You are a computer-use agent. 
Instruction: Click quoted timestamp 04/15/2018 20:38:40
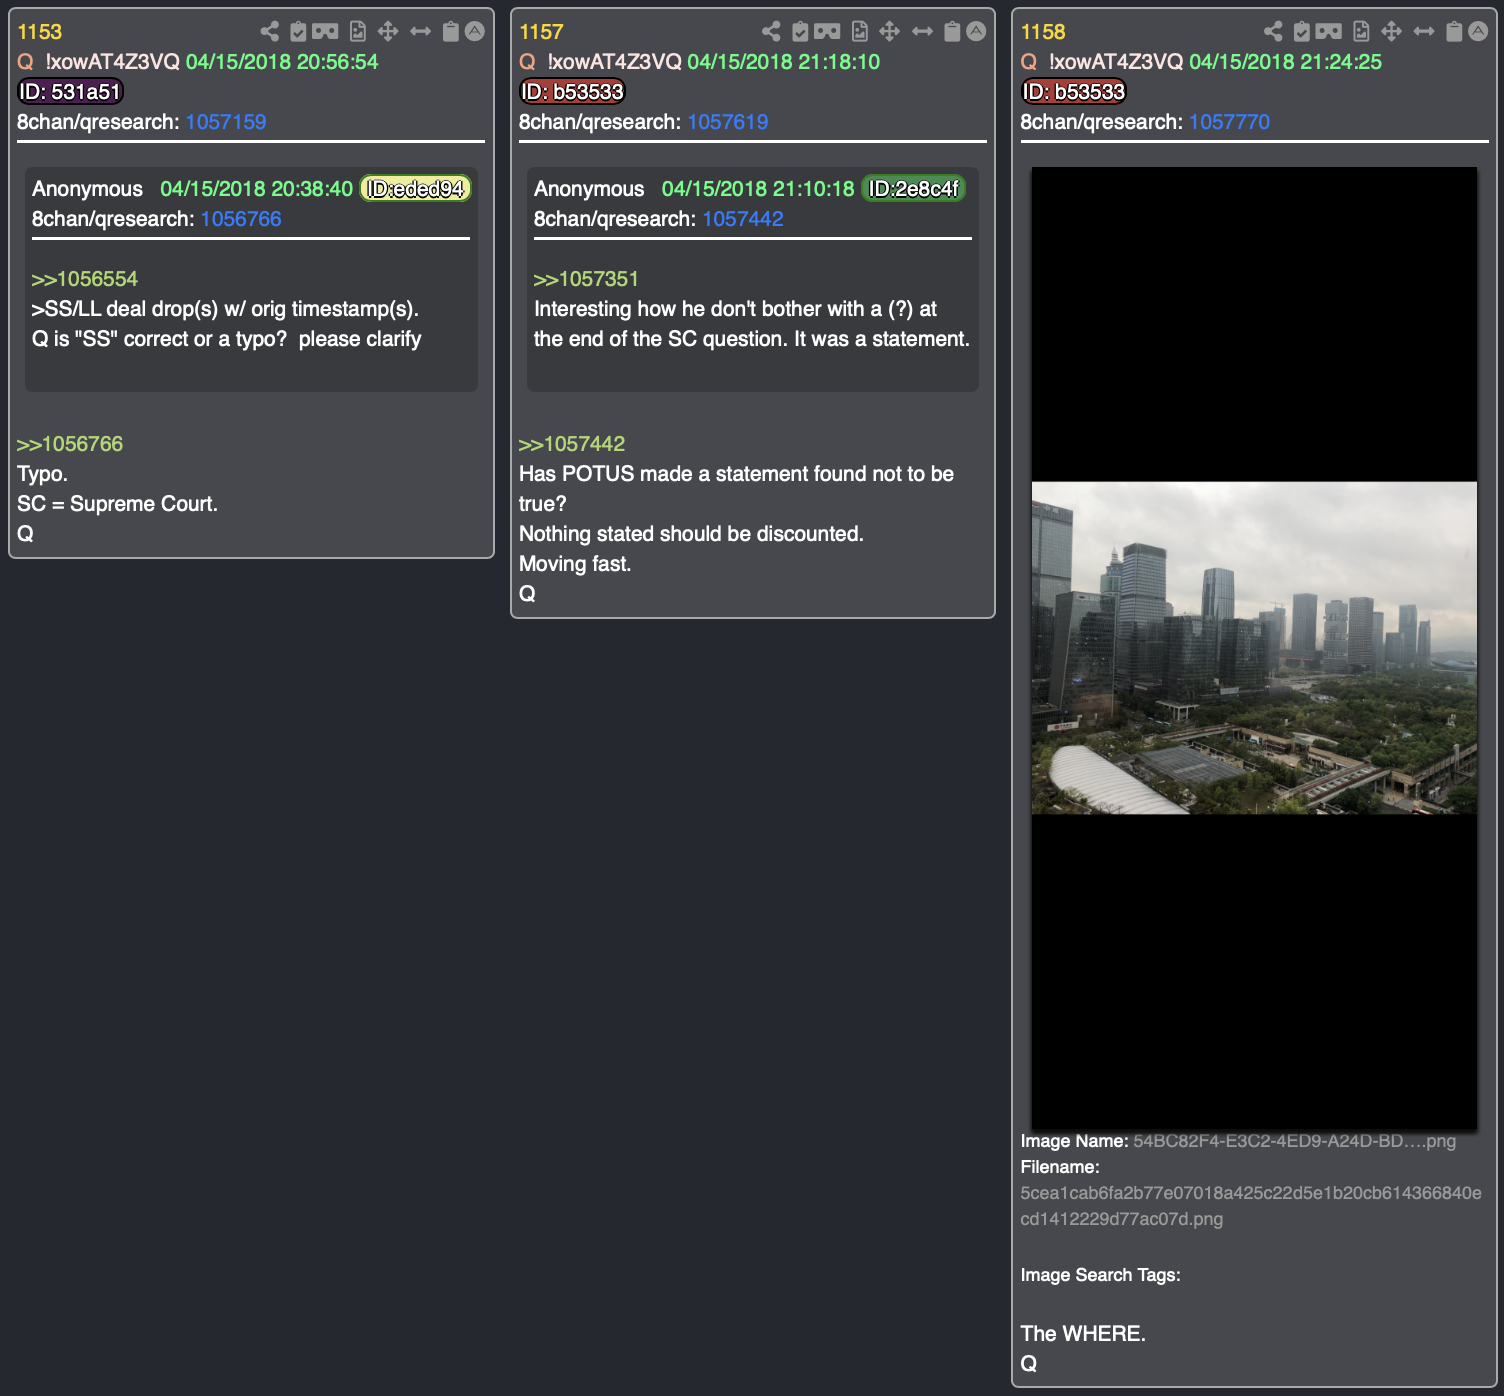(257, 189)
